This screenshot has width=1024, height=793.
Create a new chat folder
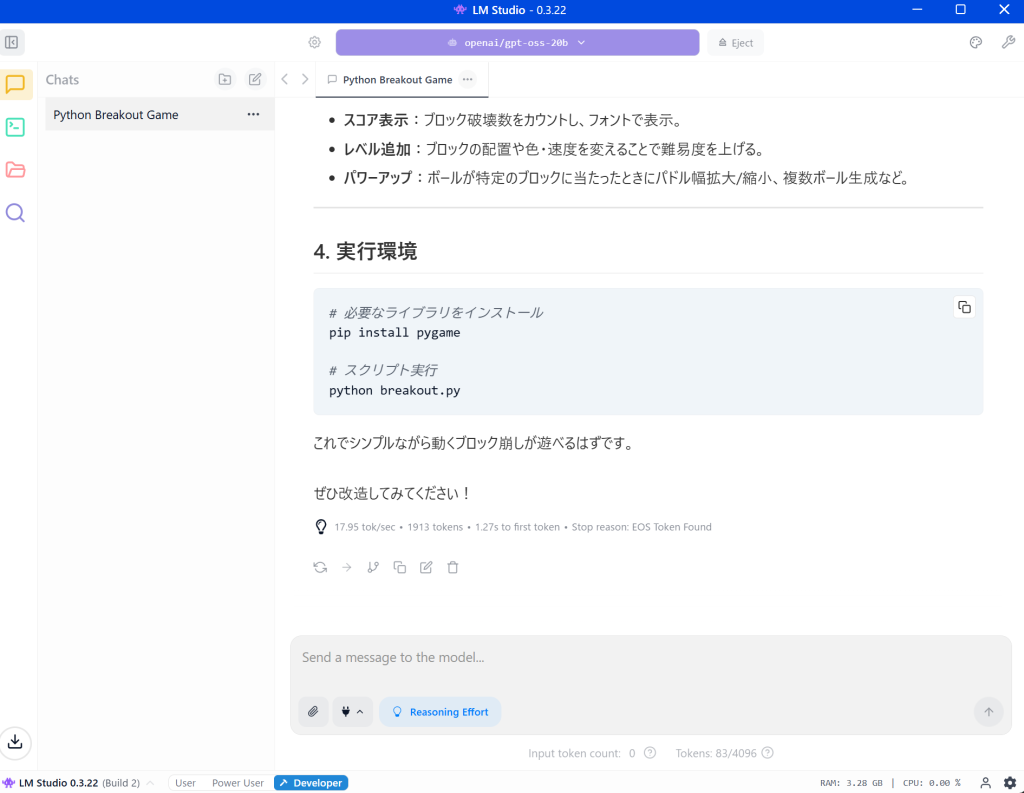[x=225, y=80]
